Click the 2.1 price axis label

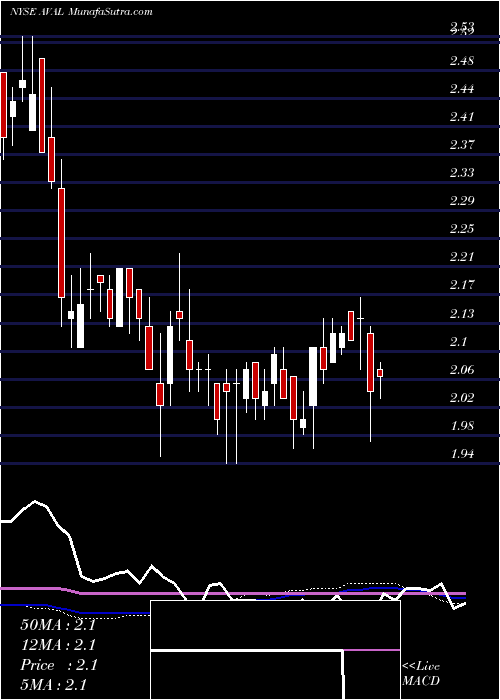[458, 341]
